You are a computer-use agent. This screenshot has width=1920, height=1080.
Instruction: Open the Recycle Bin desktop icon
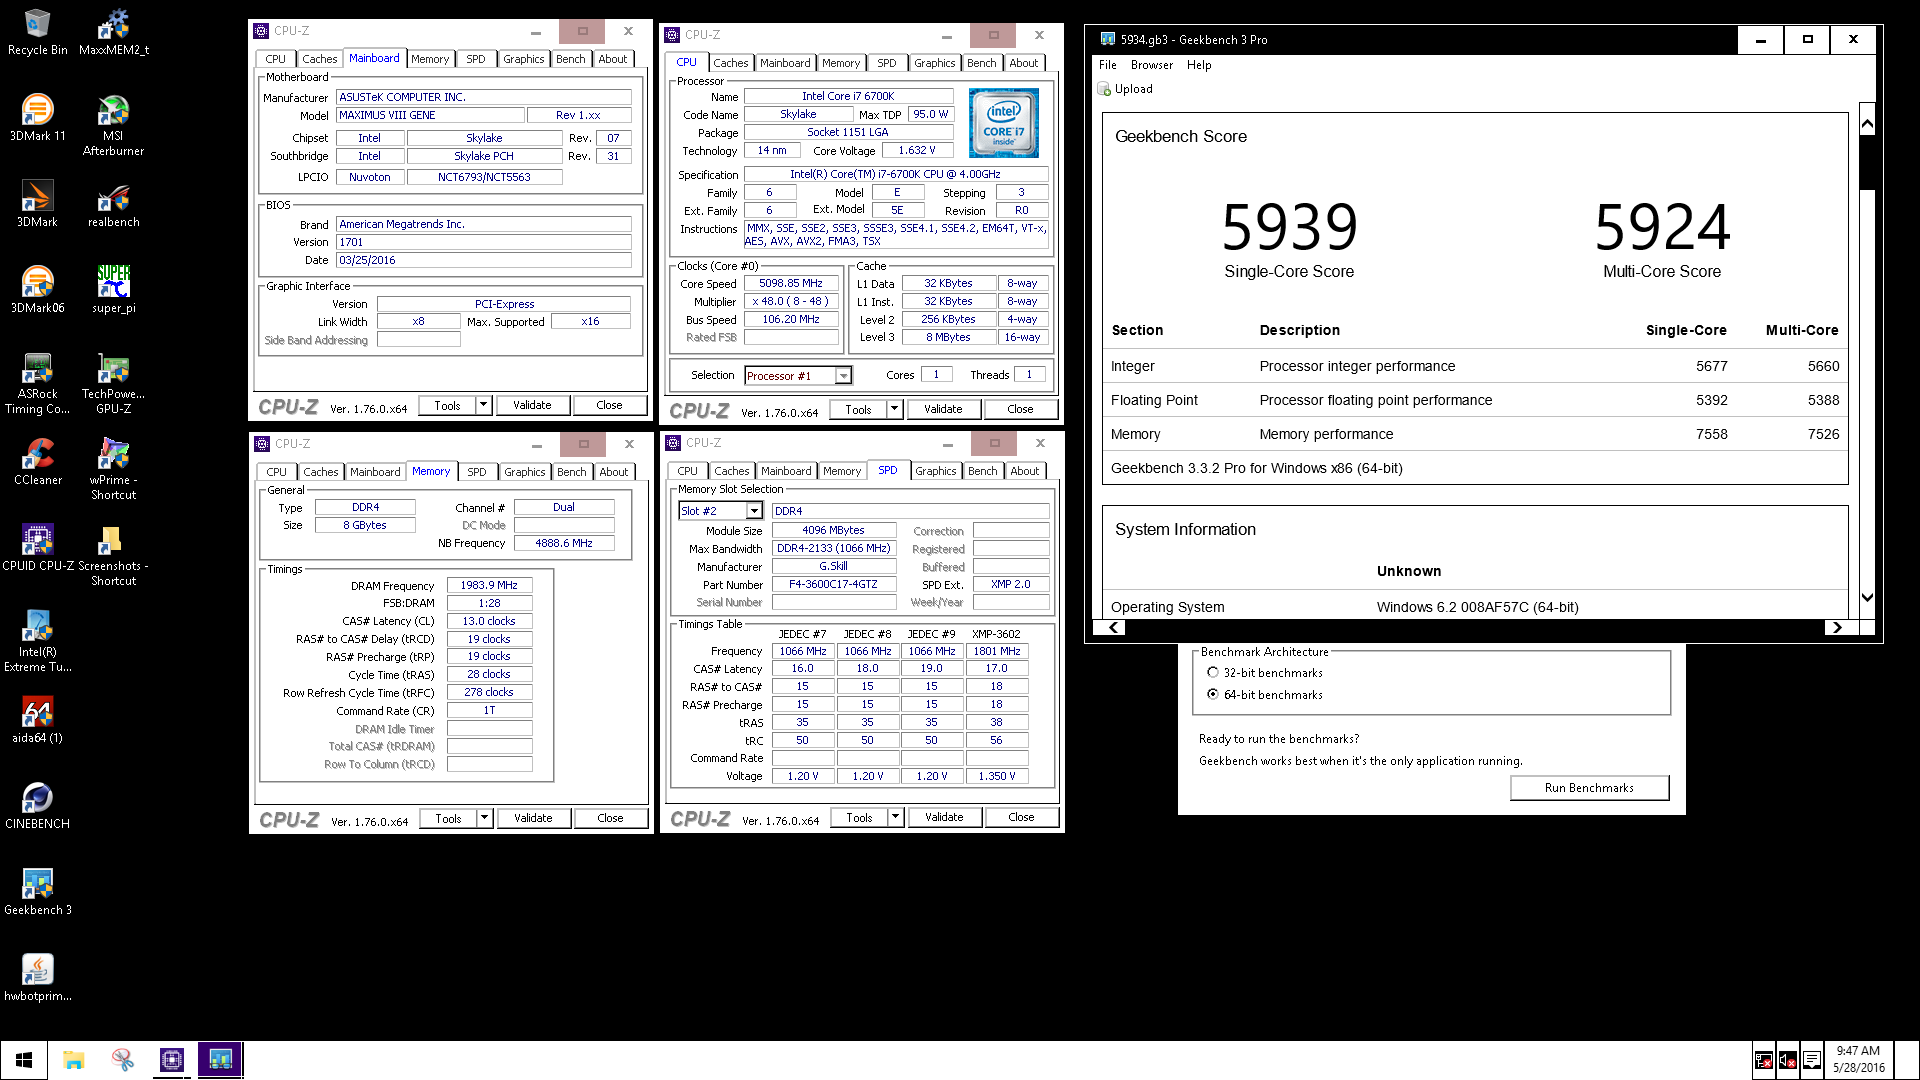(37, 32)
